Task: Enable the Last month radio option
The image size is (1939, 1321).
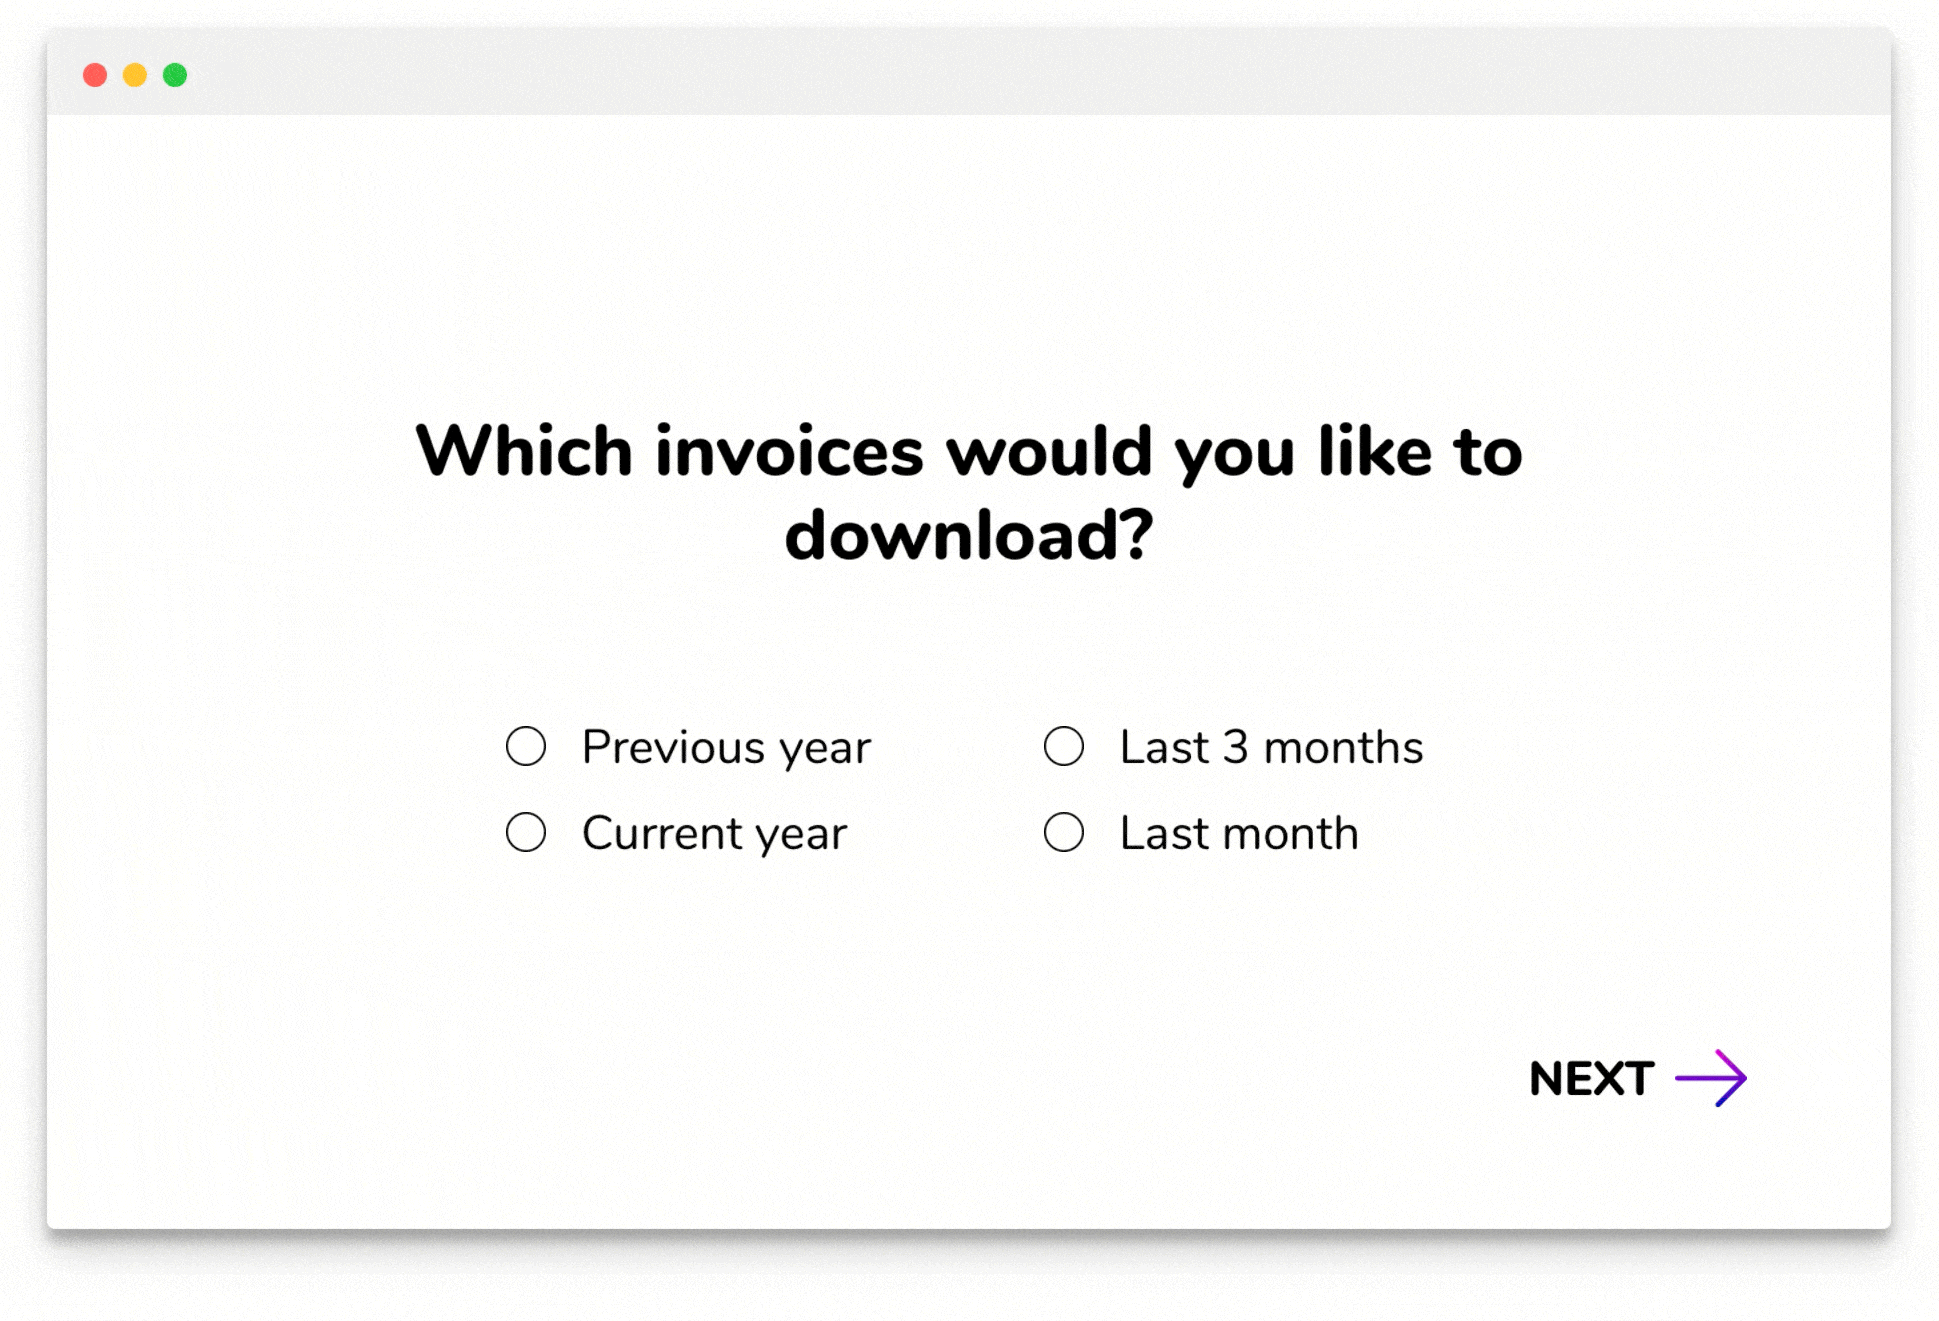Action: (1064, 832)
